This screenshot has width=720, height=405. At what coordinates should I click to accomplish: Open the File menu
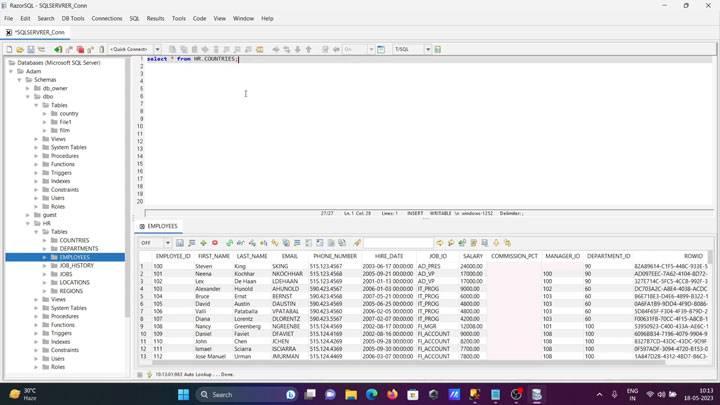coord(9,18)
